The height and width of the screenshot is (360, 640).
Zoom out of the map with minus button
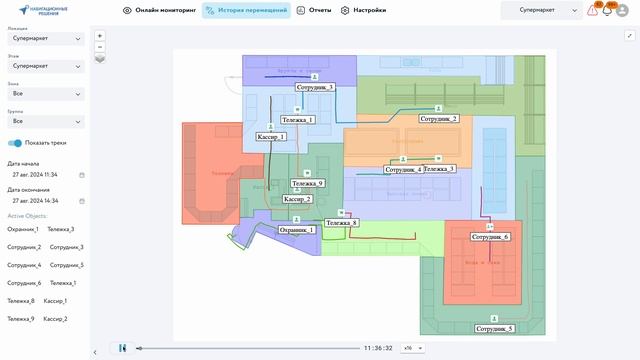pos(100,47)
